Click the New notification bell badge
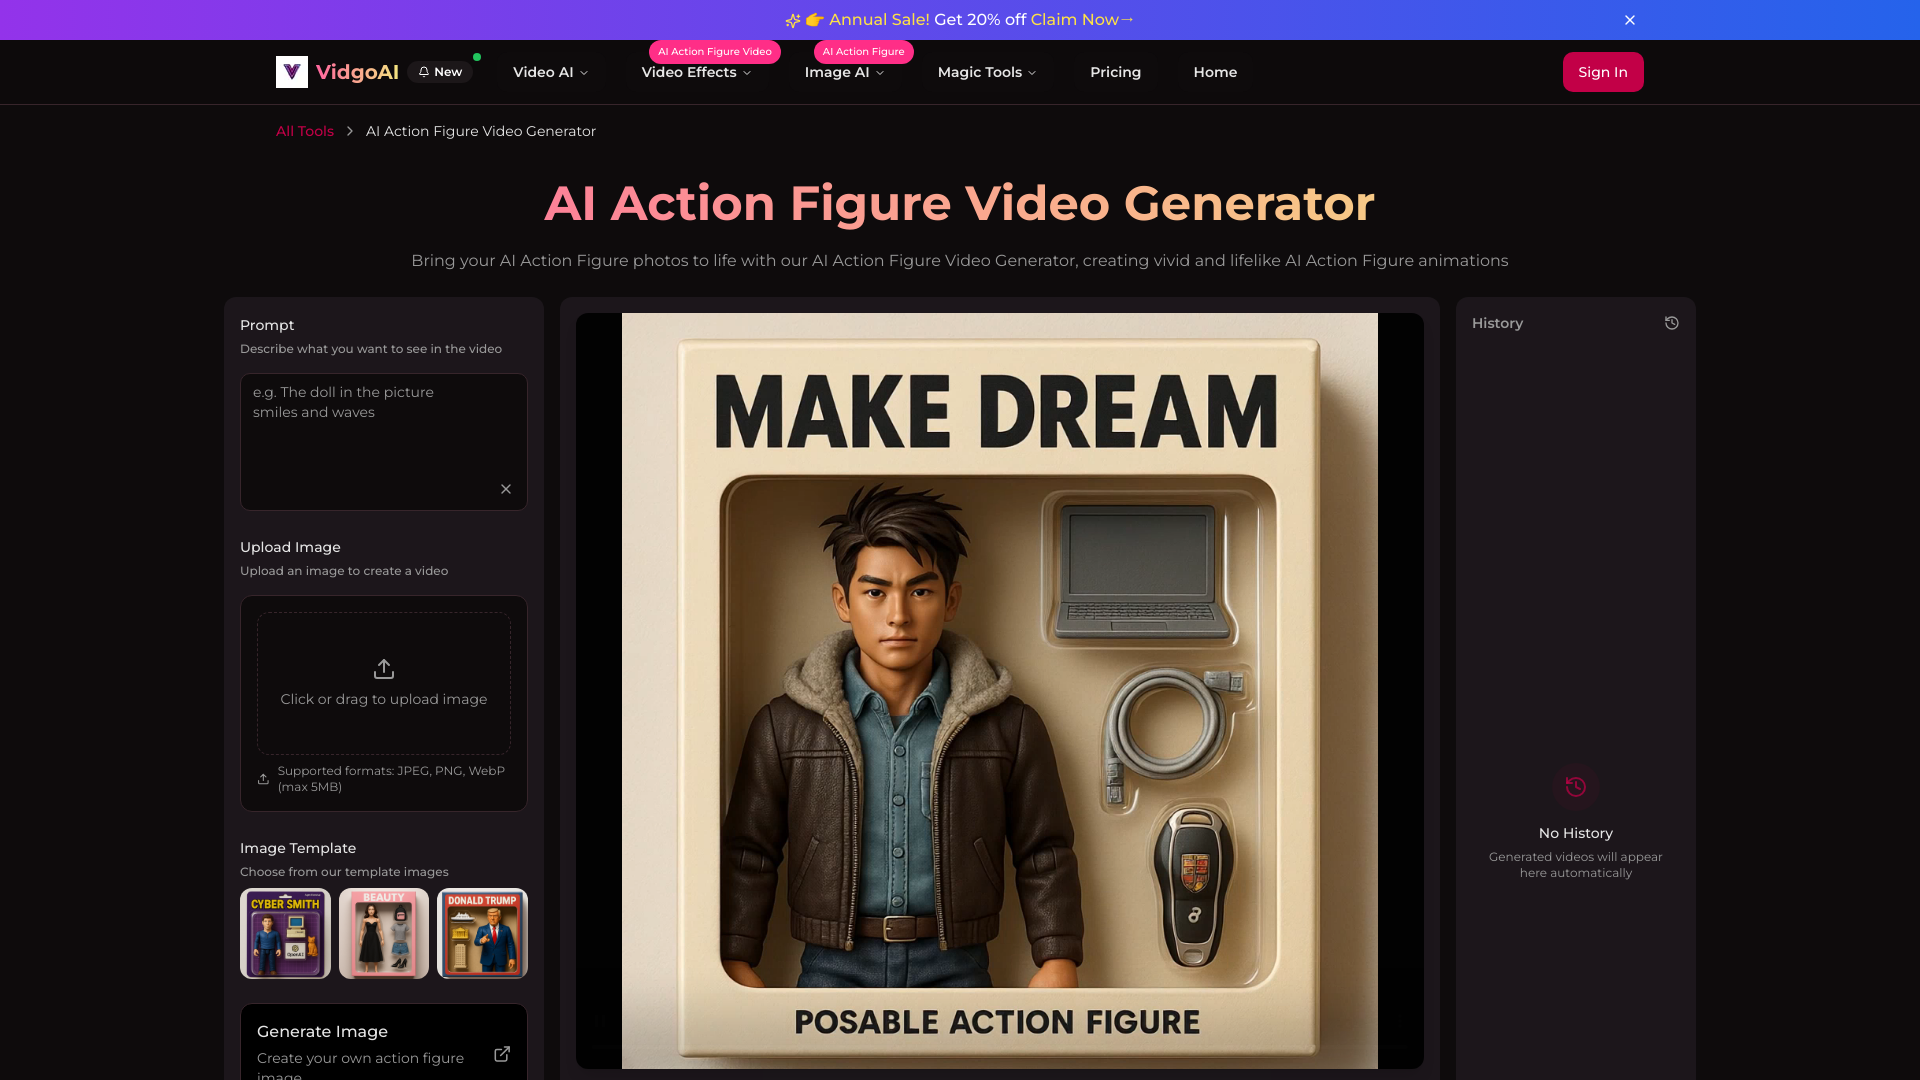The image size is (1920, 1080). pos(440,72)
